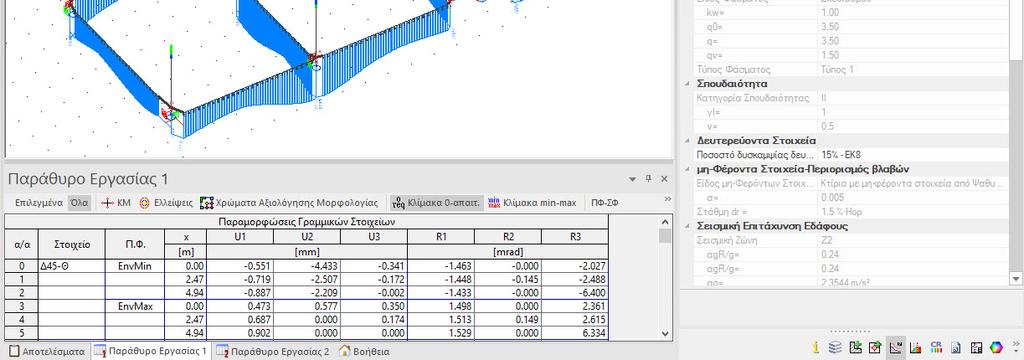Click the table vertical scrollbar down arrow

point(665,334)
